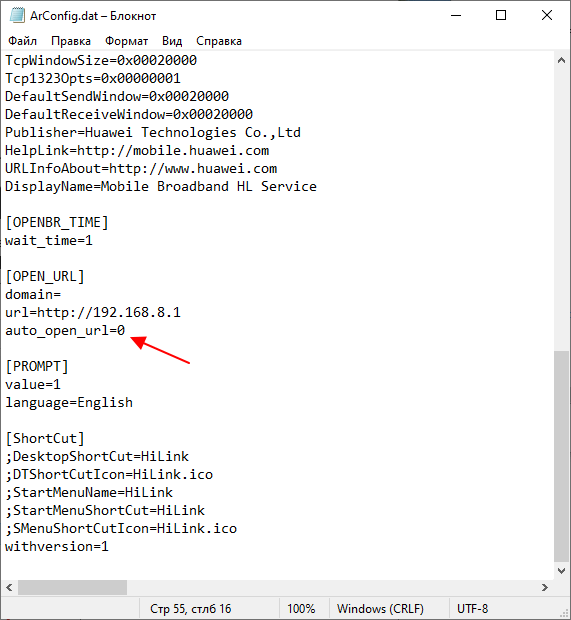
Task: Click the vertical scrollbar thumb
Action: pos(561,456)
